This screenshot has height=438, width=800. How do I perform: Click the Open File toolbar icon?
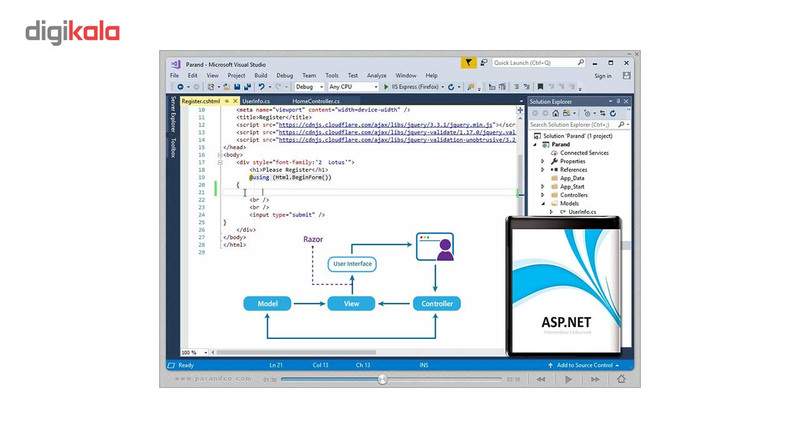point(227,87)
